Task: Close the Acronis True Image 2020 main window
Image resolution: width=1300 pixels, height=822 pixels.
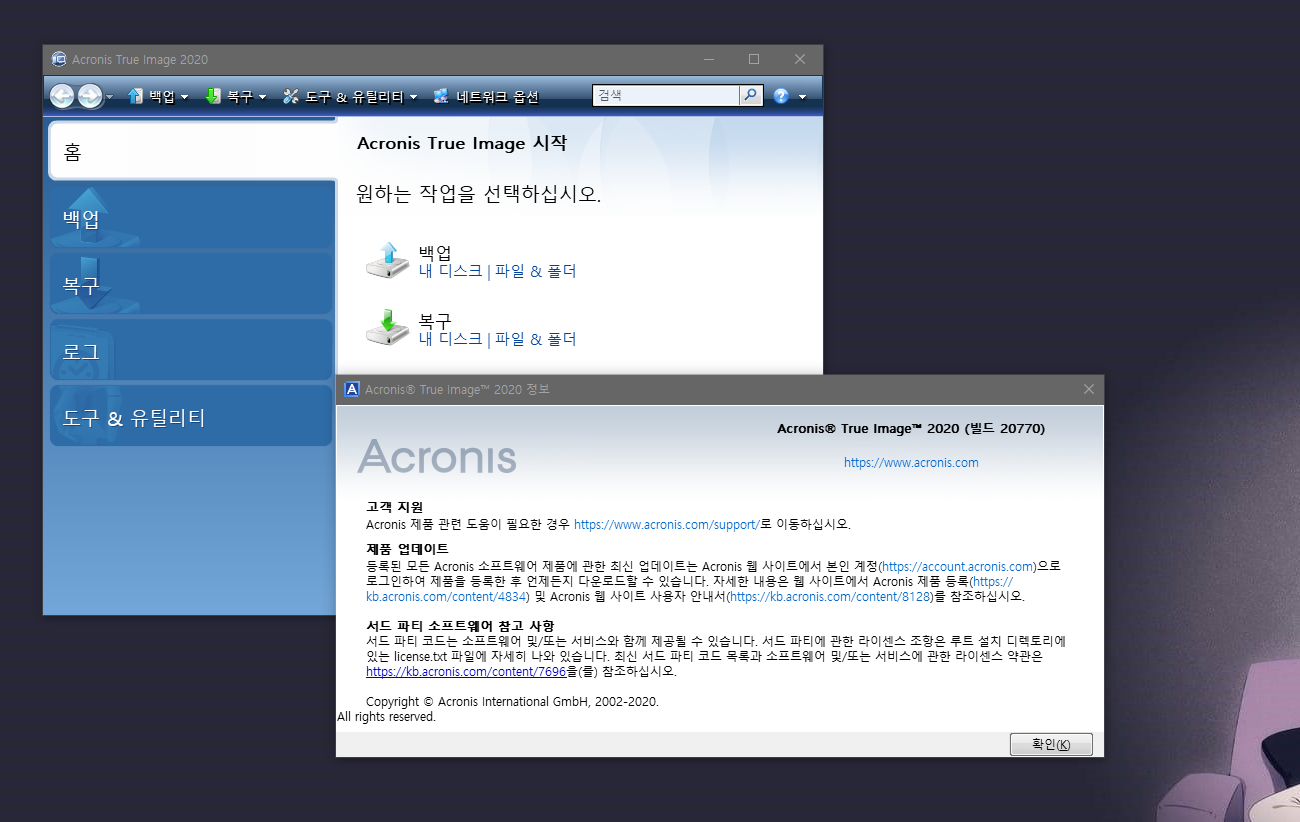Action: (800, 59)
